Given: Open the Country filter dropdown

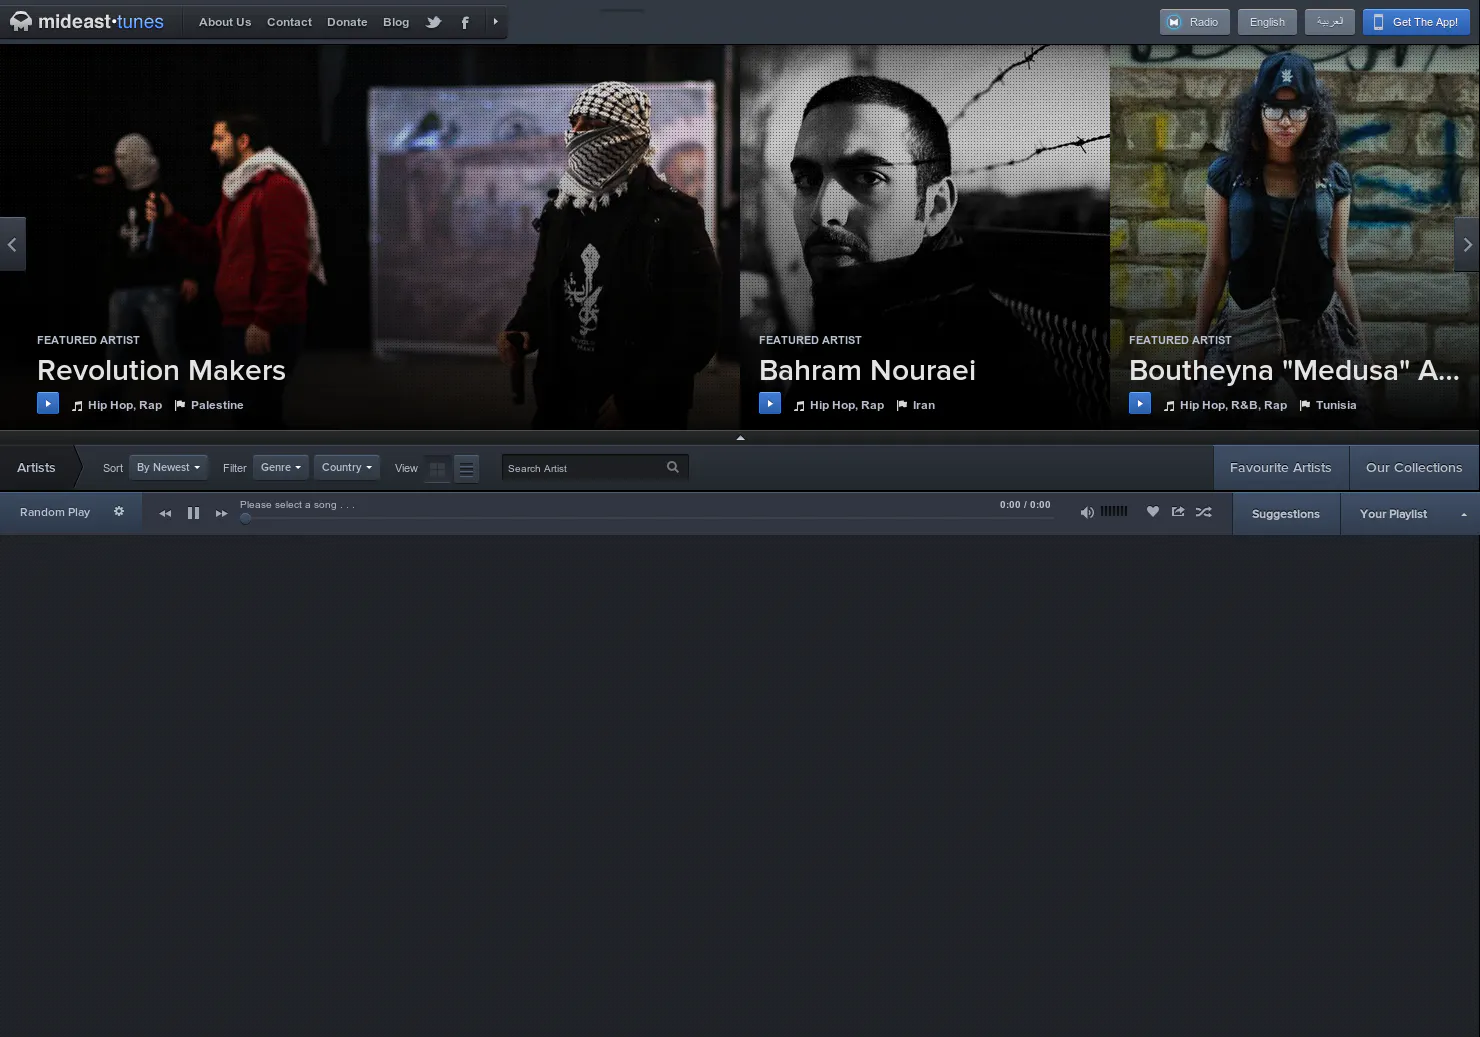Looking at the screenshot, I should [347, 467].
